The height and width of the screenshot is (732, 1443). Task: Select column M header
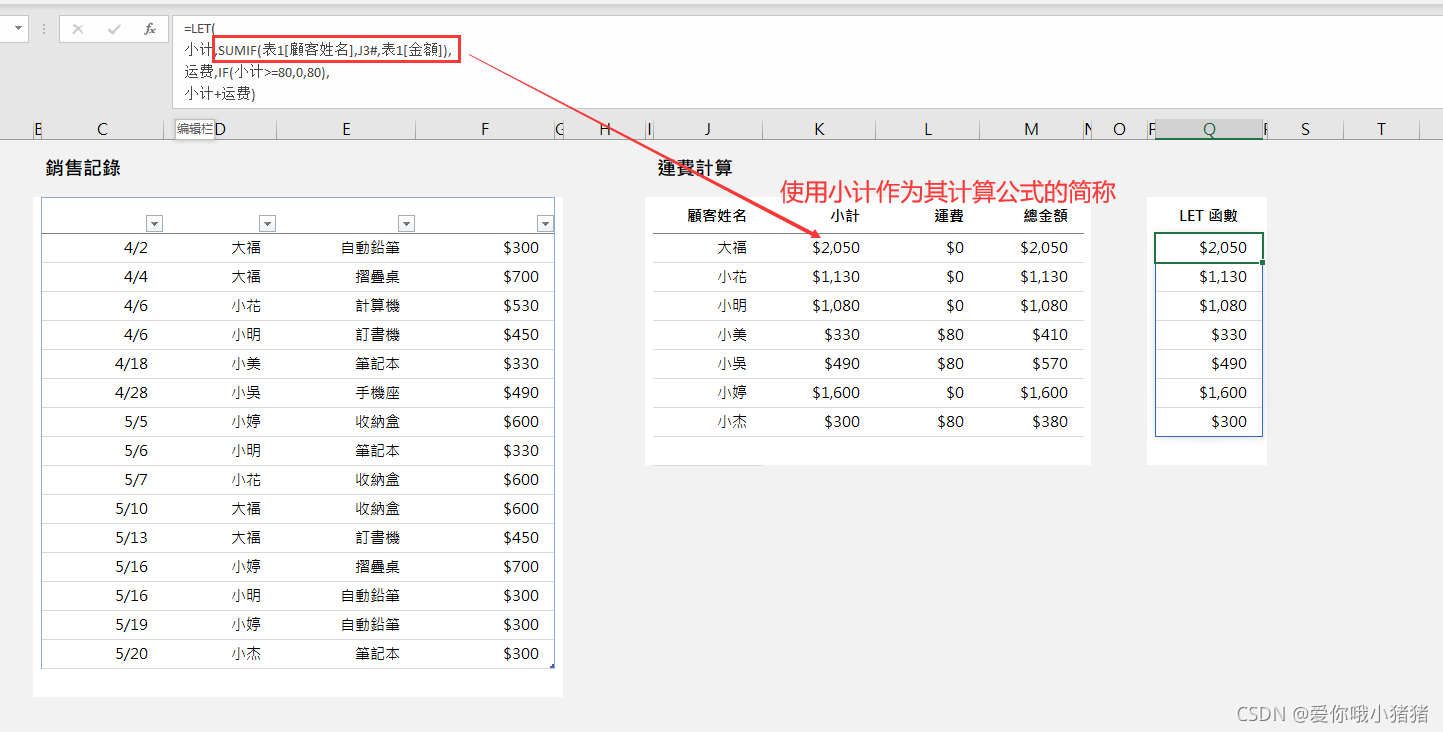1031,129
